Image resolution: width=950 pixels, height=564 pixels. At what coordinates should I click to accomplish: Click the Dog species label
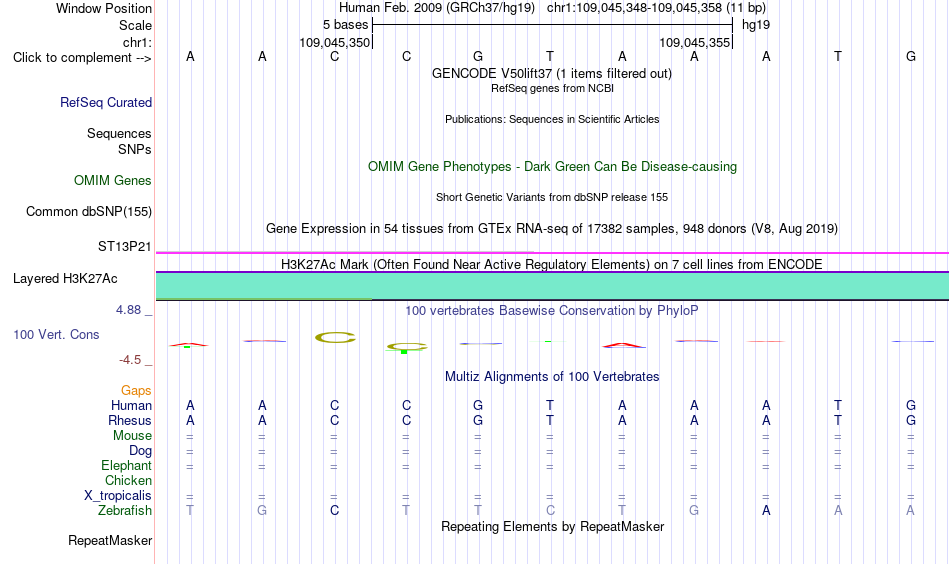pyautogui.click(x=140, y=451)
